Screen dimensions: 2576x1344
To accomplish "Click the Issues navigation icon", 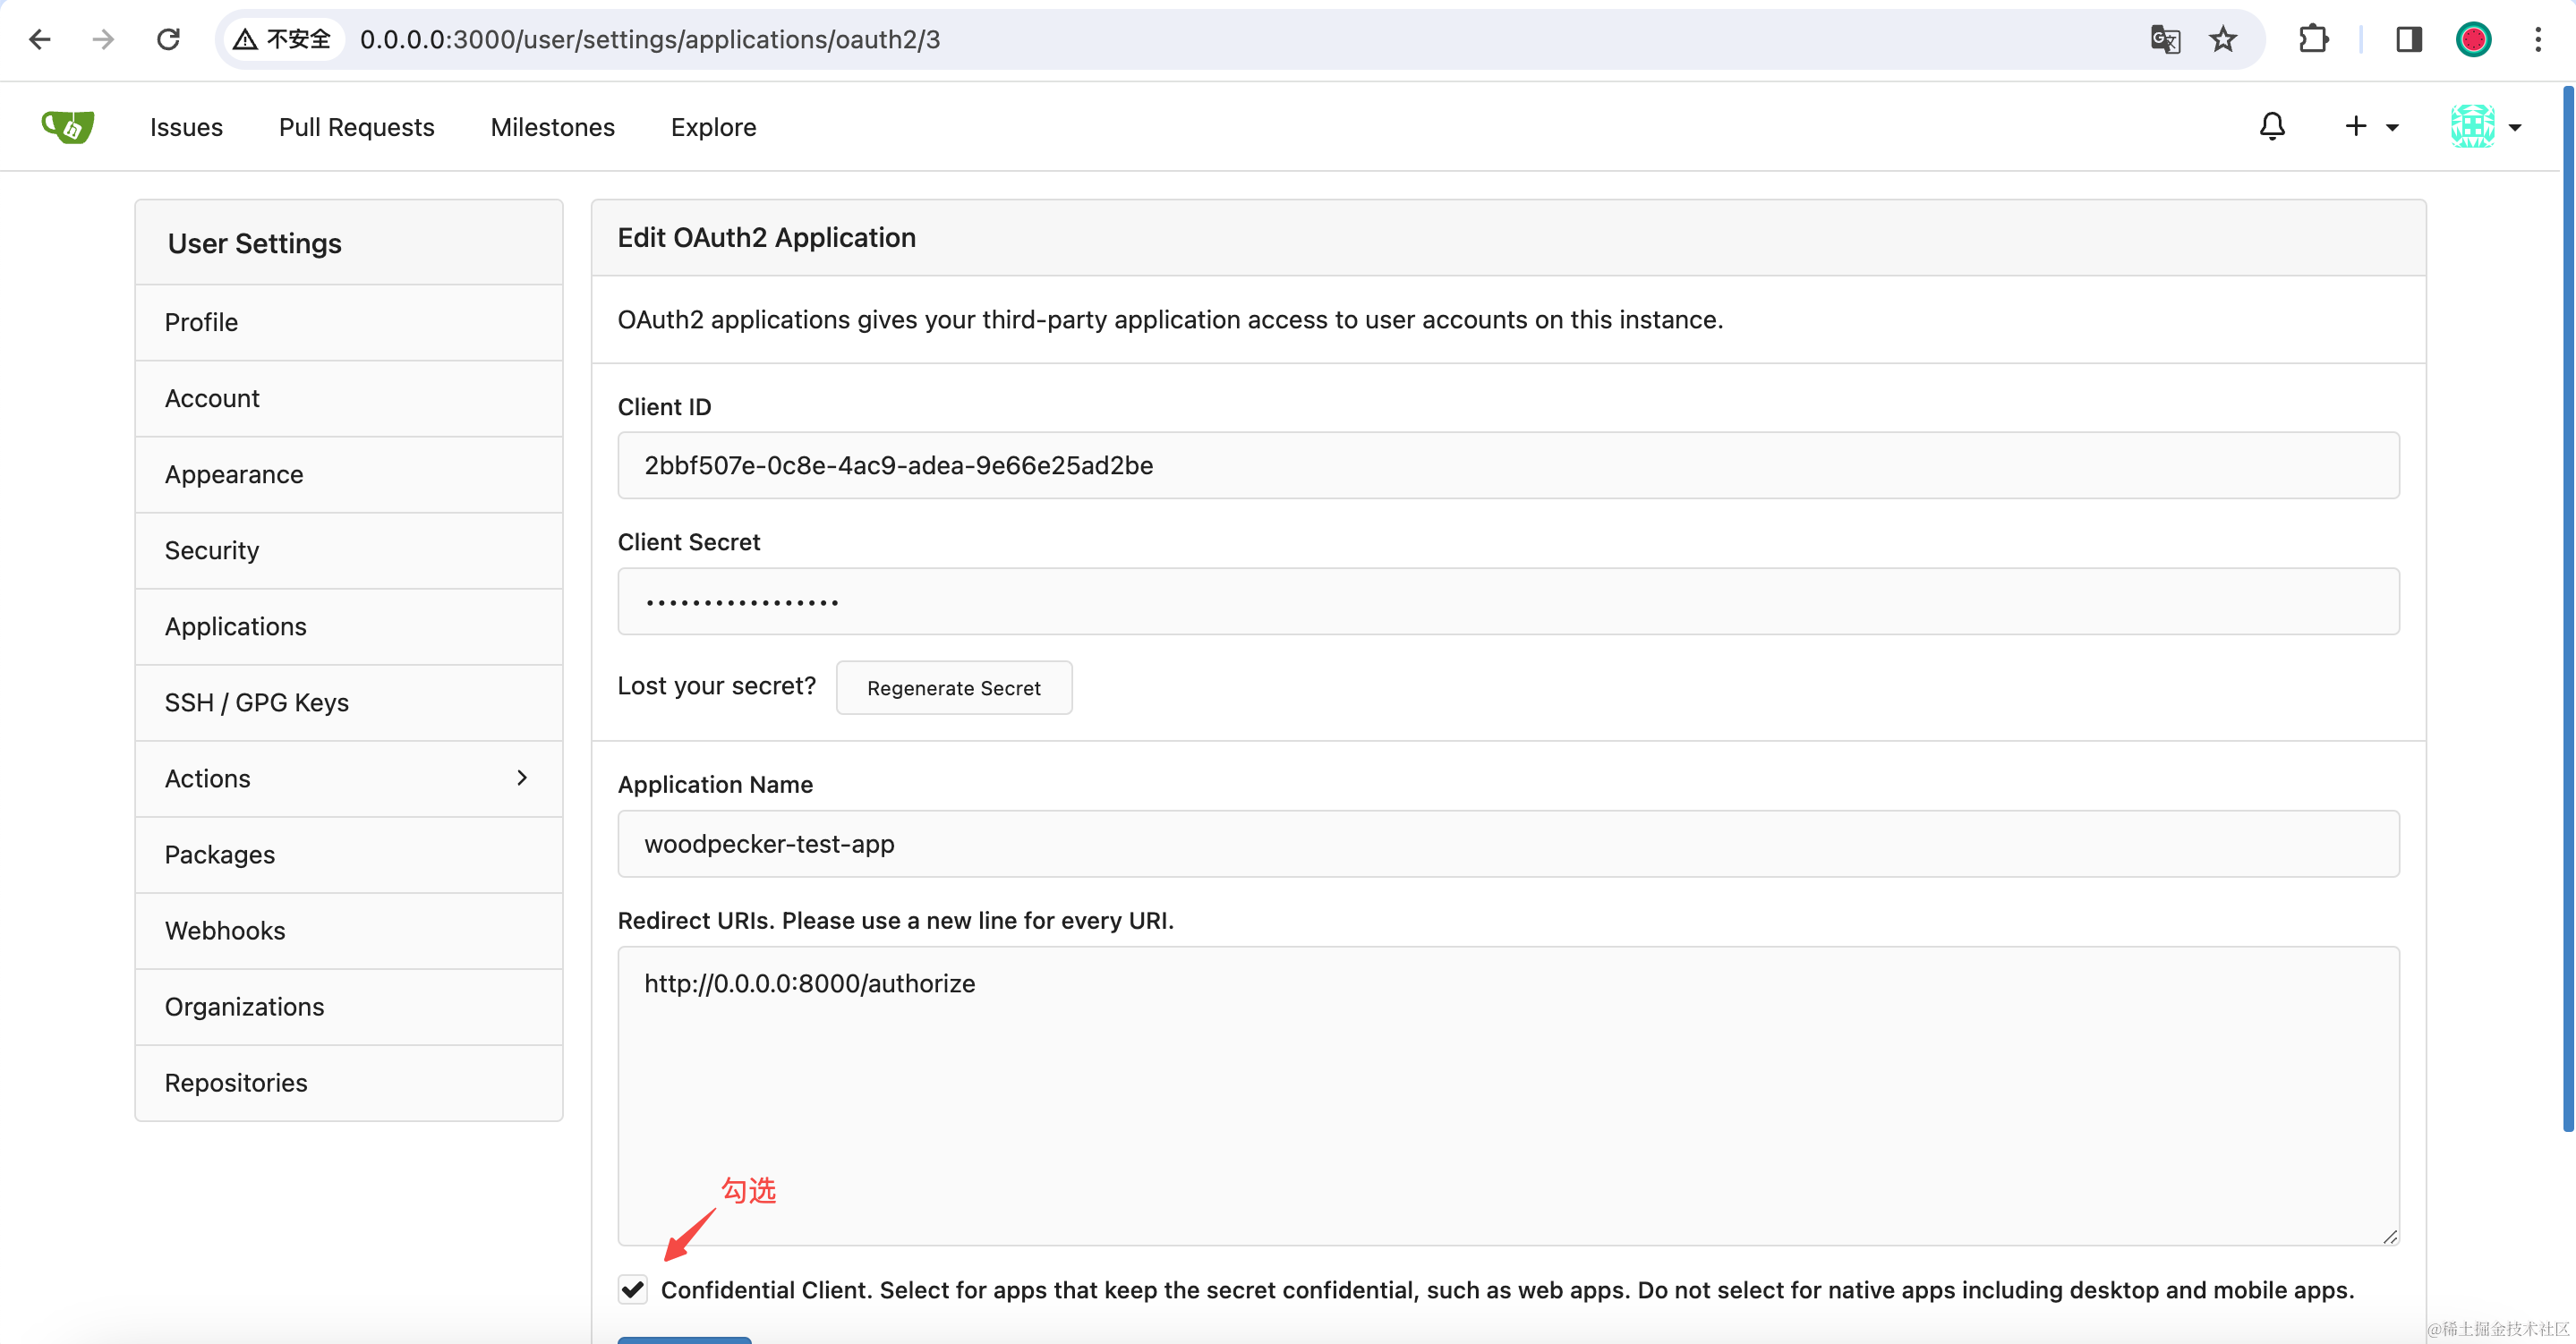I will tap(187, 126).
